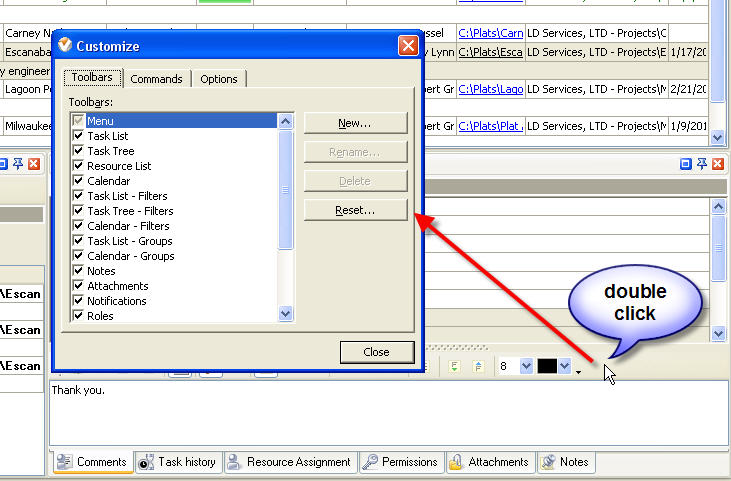
Task: Click the move comment down icon in the toolbar
Action: click(456, 367)
